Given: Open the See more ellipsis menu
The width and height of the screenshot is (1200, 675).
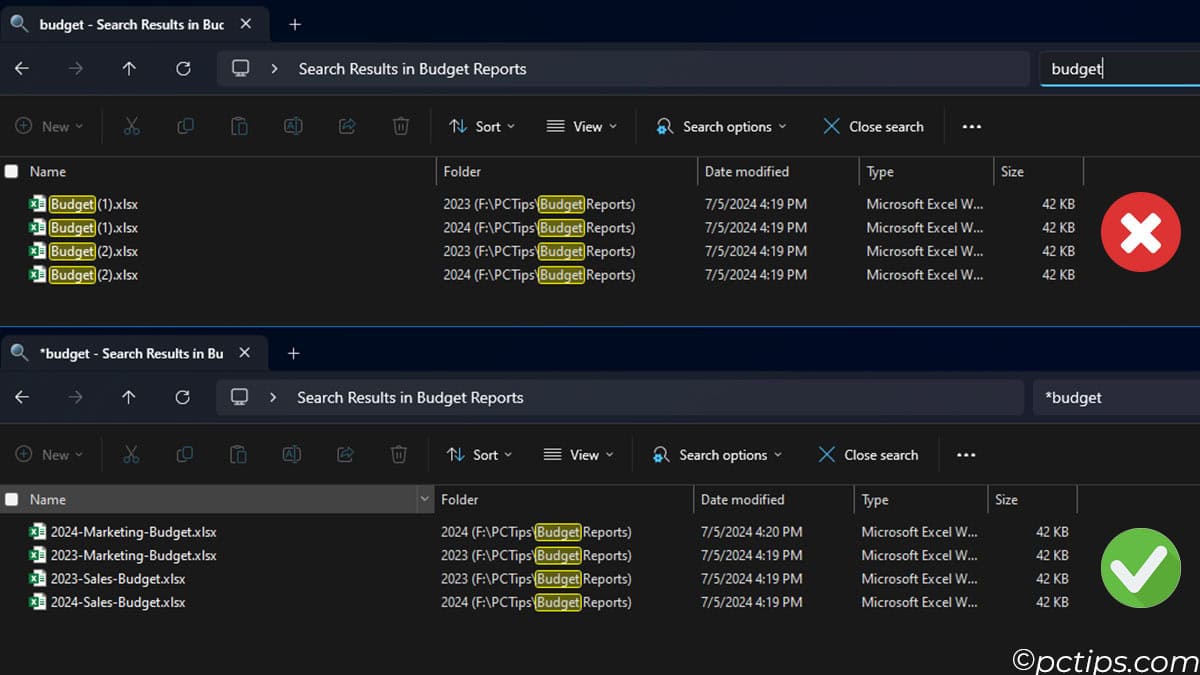Looking at the screenshot, I should (x=971, y=126).
